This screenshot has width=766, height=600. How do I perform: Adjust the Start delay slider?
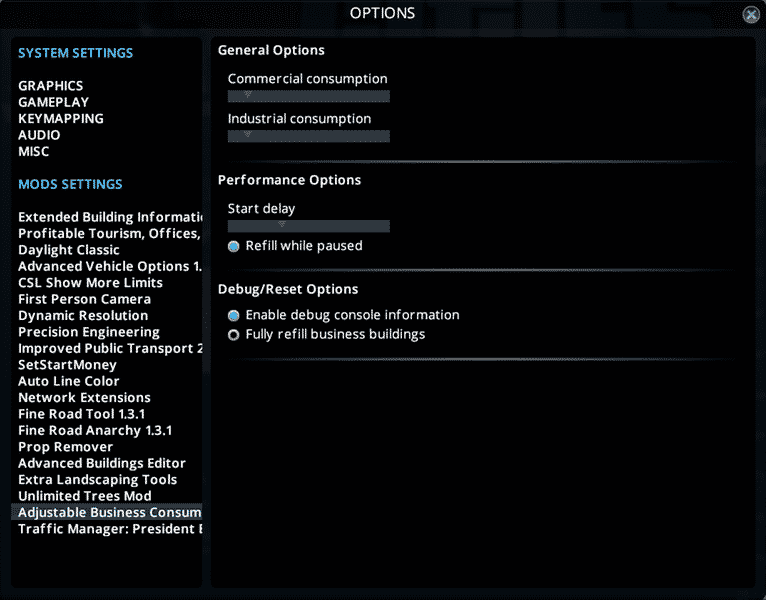[x=282, y=226]
